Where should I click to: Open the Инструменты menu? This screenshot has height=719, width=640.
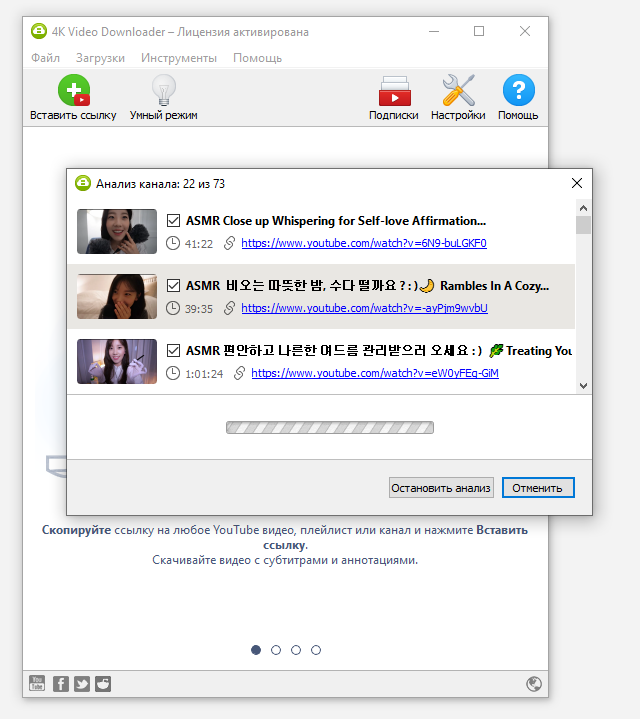[x=179, y=58]
